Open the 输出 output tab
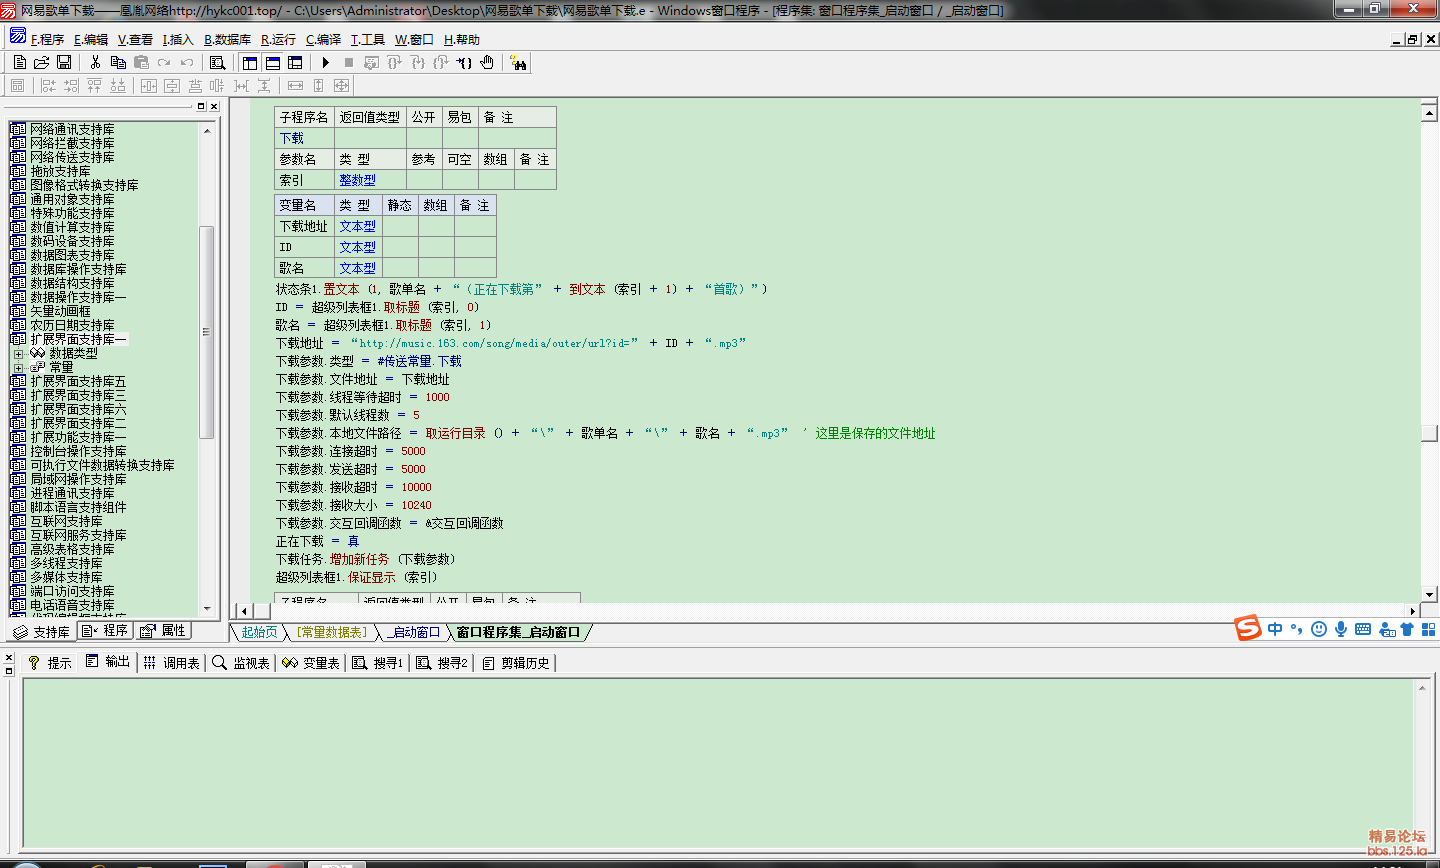1440x868 pixels. click(x=108, y=662)
